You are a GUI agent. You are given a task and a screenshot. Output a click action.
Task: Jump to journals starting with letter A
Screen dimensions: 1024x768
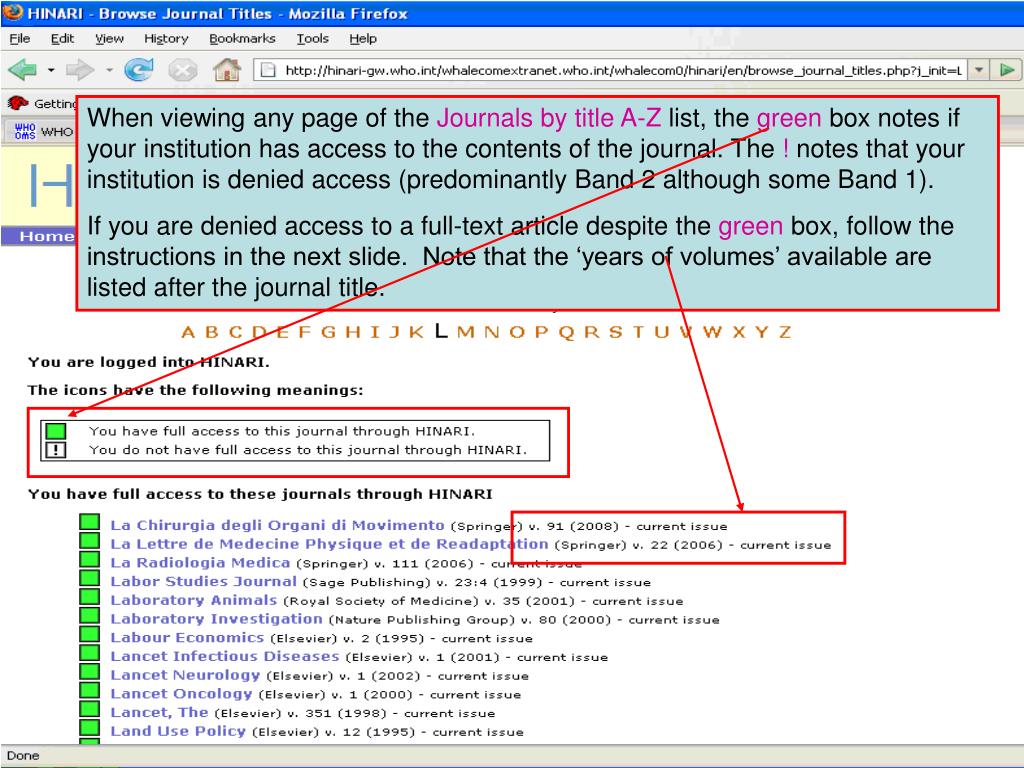click(x=187, y=332)
